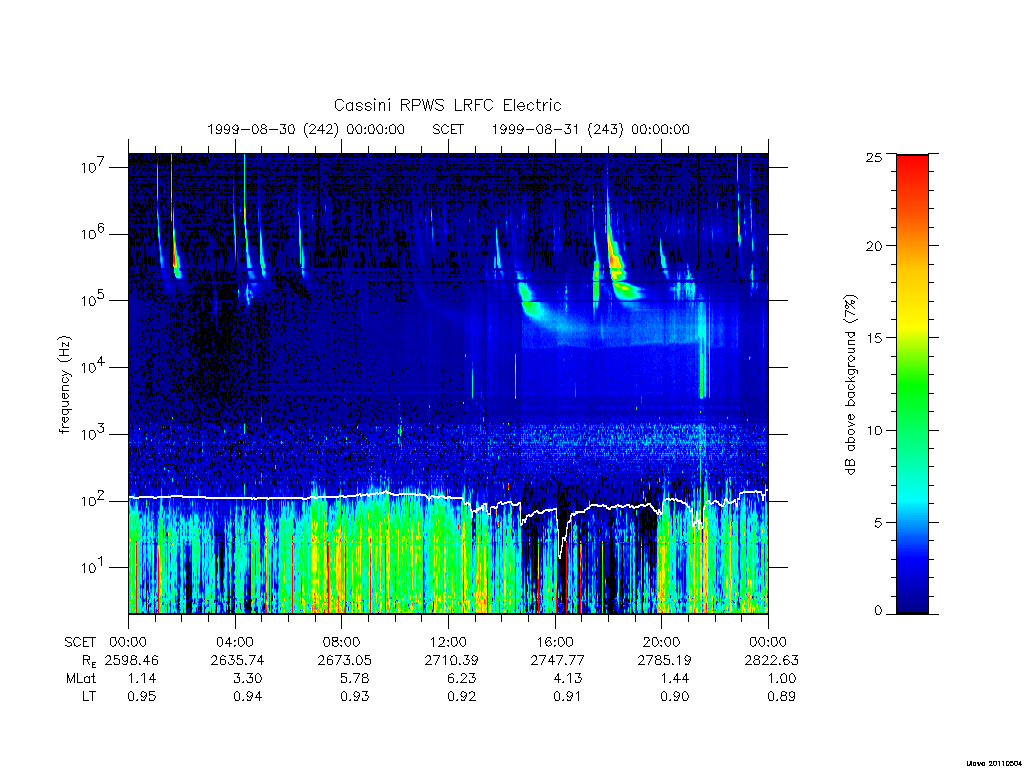
Task: Click the plot title 'Cassini RPWS LRFC Electric'
Action: [447, 105]
